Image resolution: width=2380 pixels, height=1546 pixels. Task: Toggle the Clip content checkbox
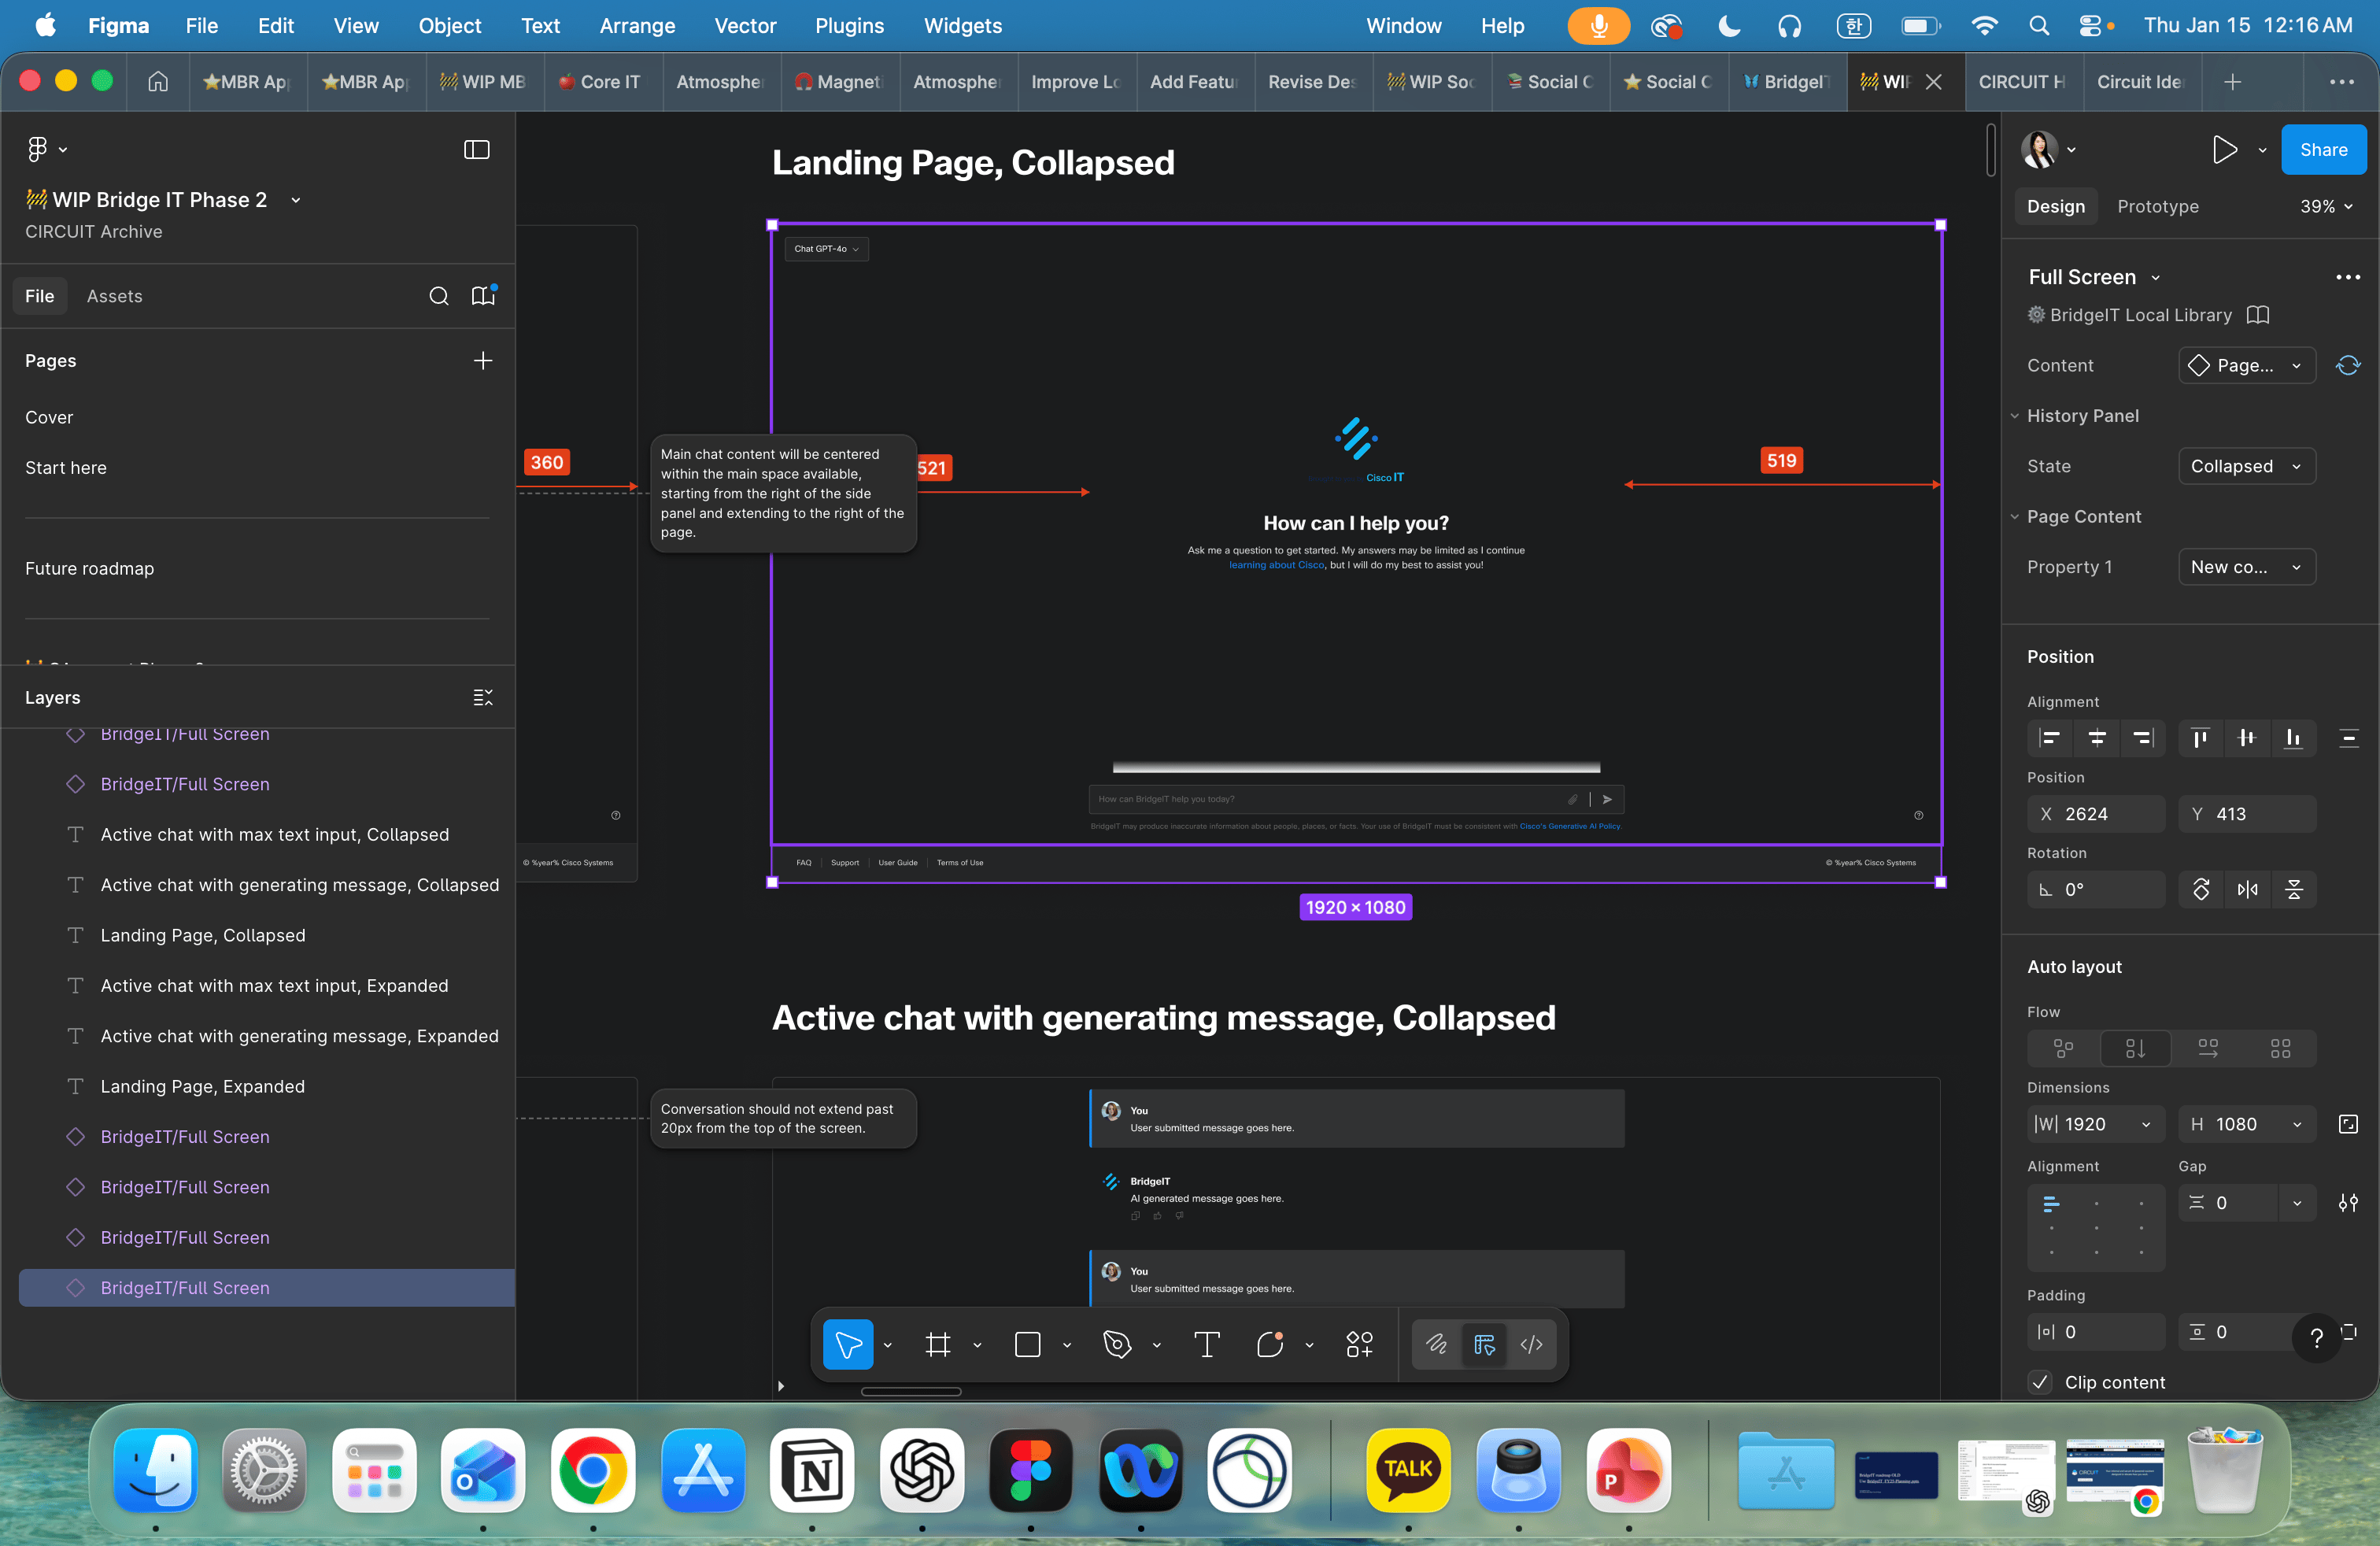click(2040, 1382)
